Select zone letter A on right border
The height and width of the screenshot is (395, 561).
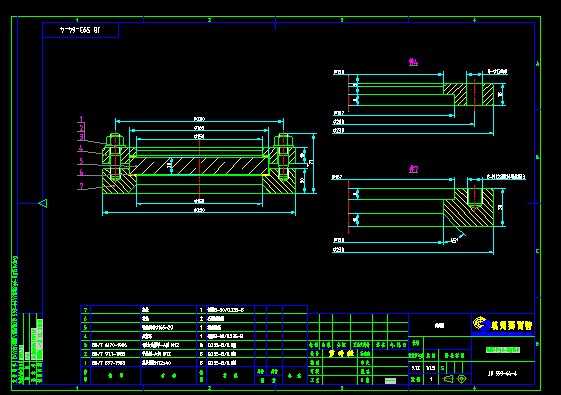coord(537,64)
